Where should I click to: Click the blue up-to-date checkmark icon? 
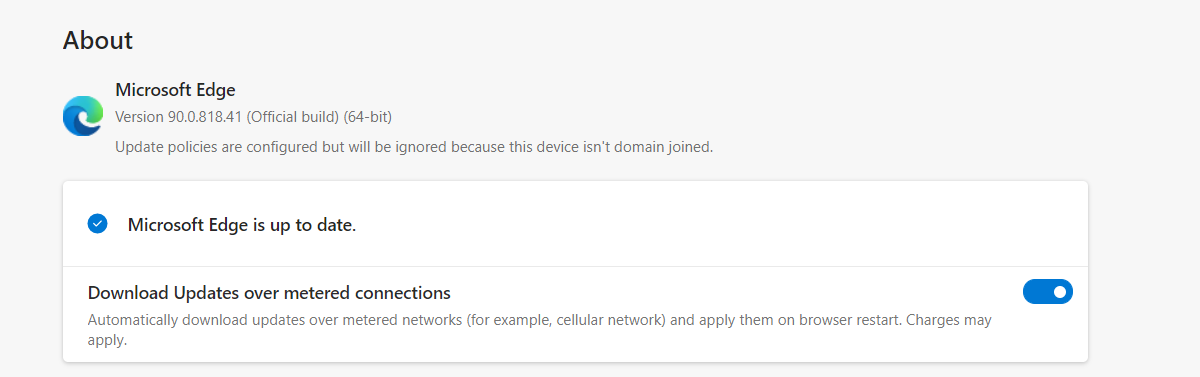pos(97,224)
